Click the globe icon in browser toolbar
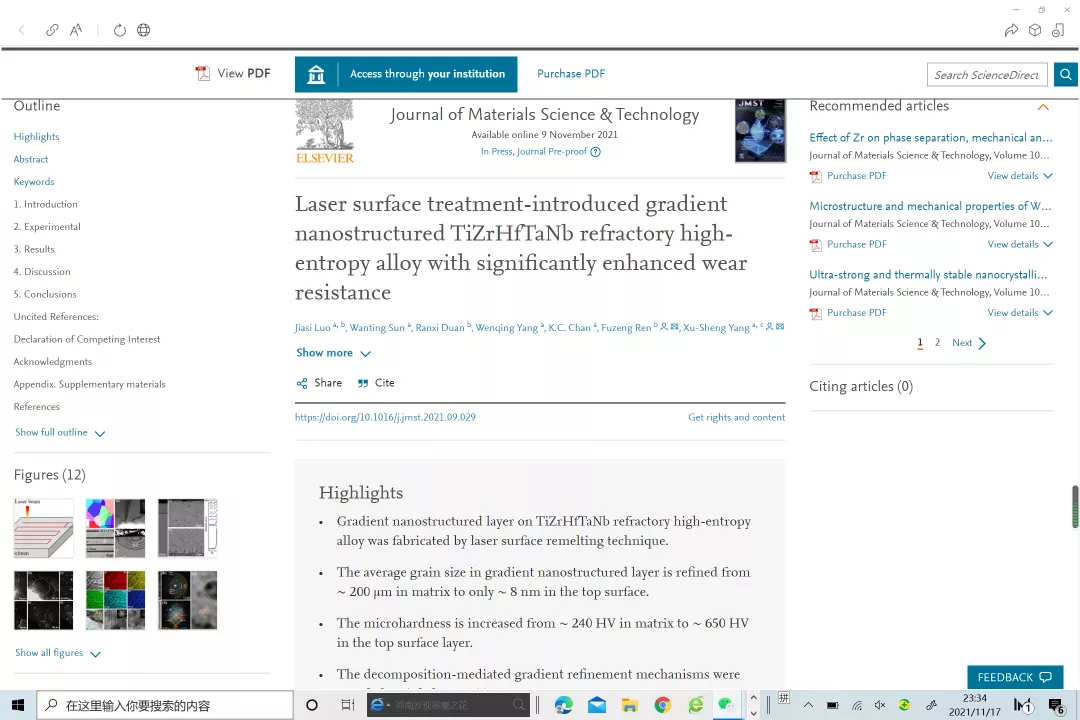 pos(144,30)
